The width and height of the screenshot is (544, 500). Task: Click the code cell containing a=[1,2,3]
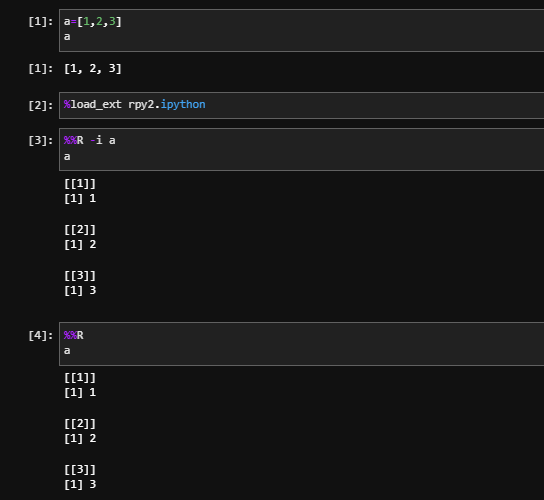tap(301, 31)
